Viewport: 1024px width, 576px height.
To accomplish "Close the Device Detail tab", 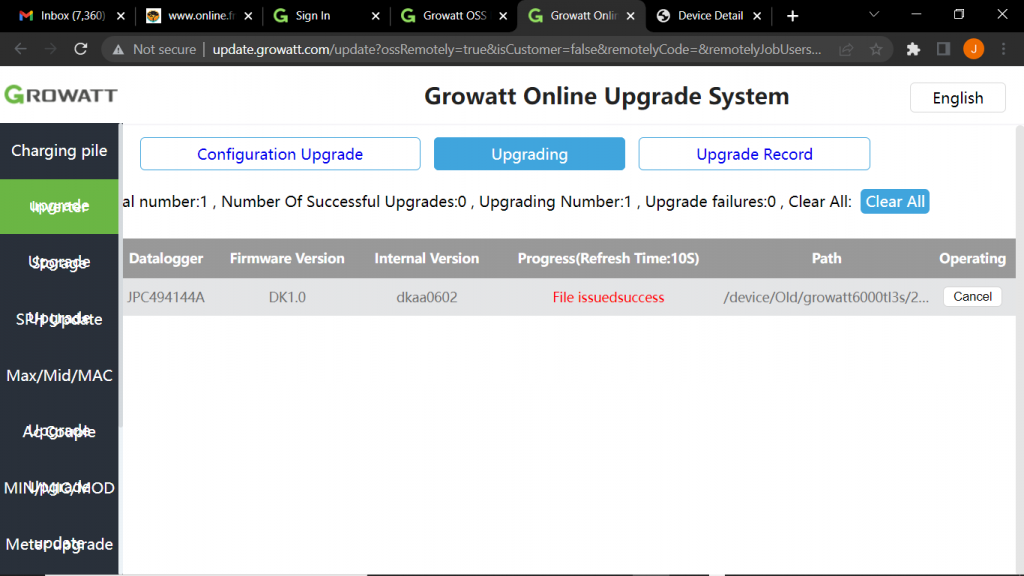I will 757,16.
